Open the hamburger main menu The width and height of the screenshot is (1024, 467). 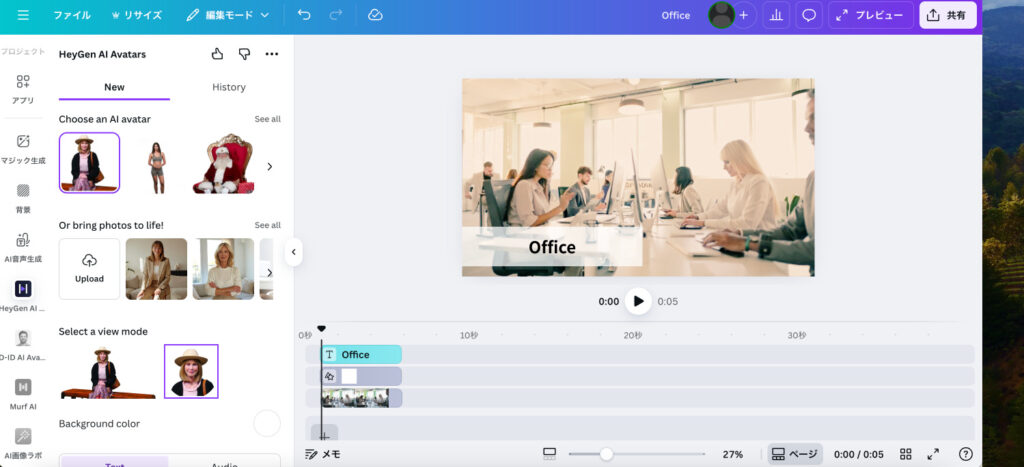pyautogui.click(x=23, y=15)
